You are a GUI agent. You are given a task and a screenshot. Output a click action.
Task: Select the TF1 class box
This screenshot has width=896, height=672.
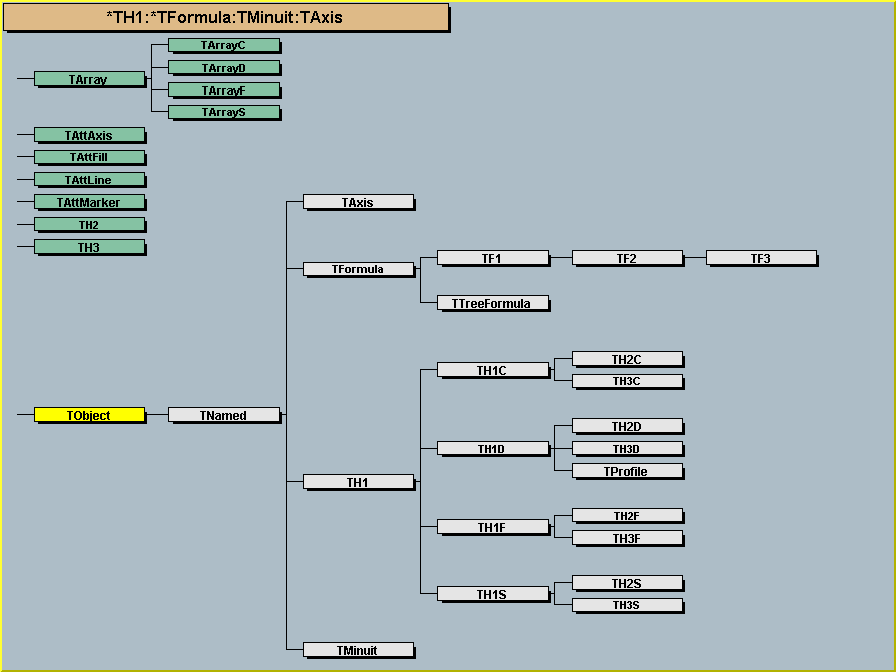492,258
